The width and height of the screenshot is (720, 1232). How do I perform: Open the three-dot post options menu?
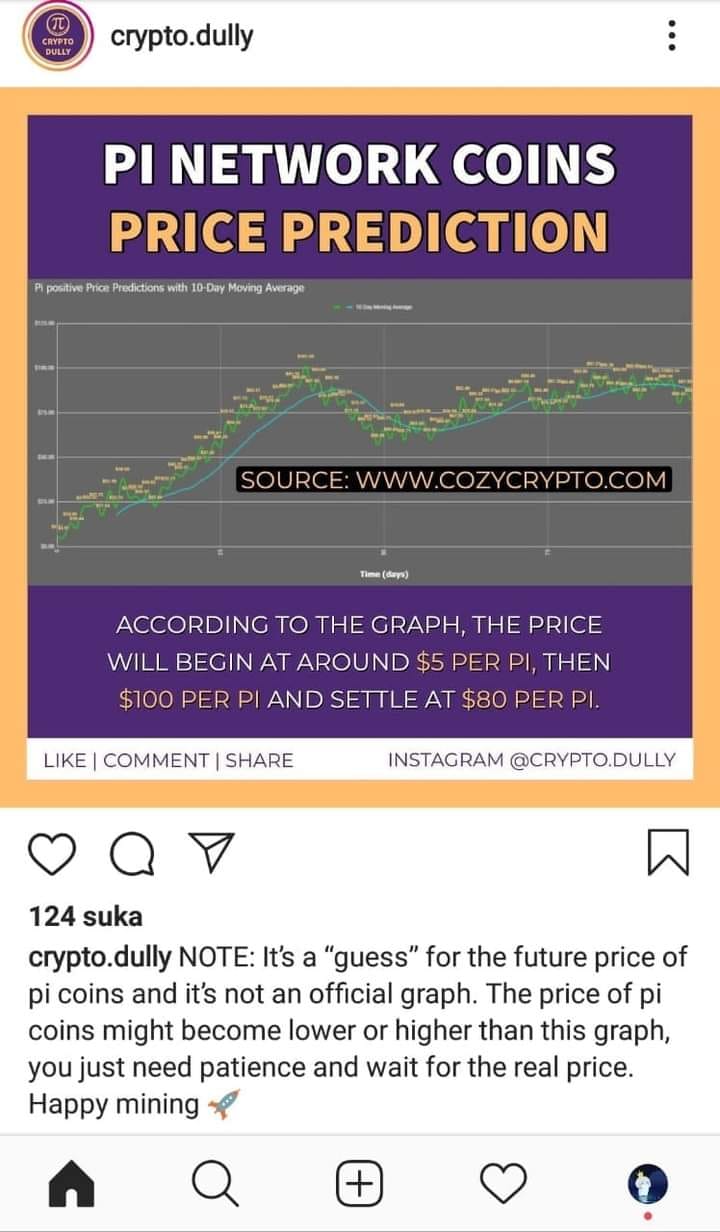tap(672, 37)
